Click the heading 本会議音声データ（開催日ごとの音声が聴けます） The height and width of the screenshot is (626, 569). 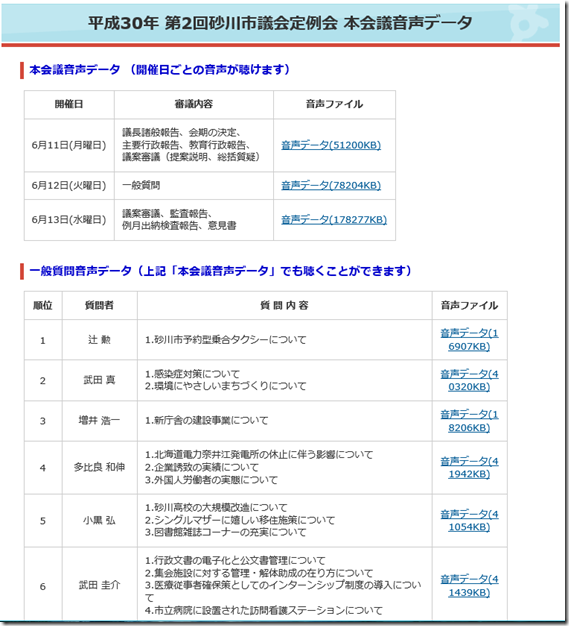pos(159,69)
